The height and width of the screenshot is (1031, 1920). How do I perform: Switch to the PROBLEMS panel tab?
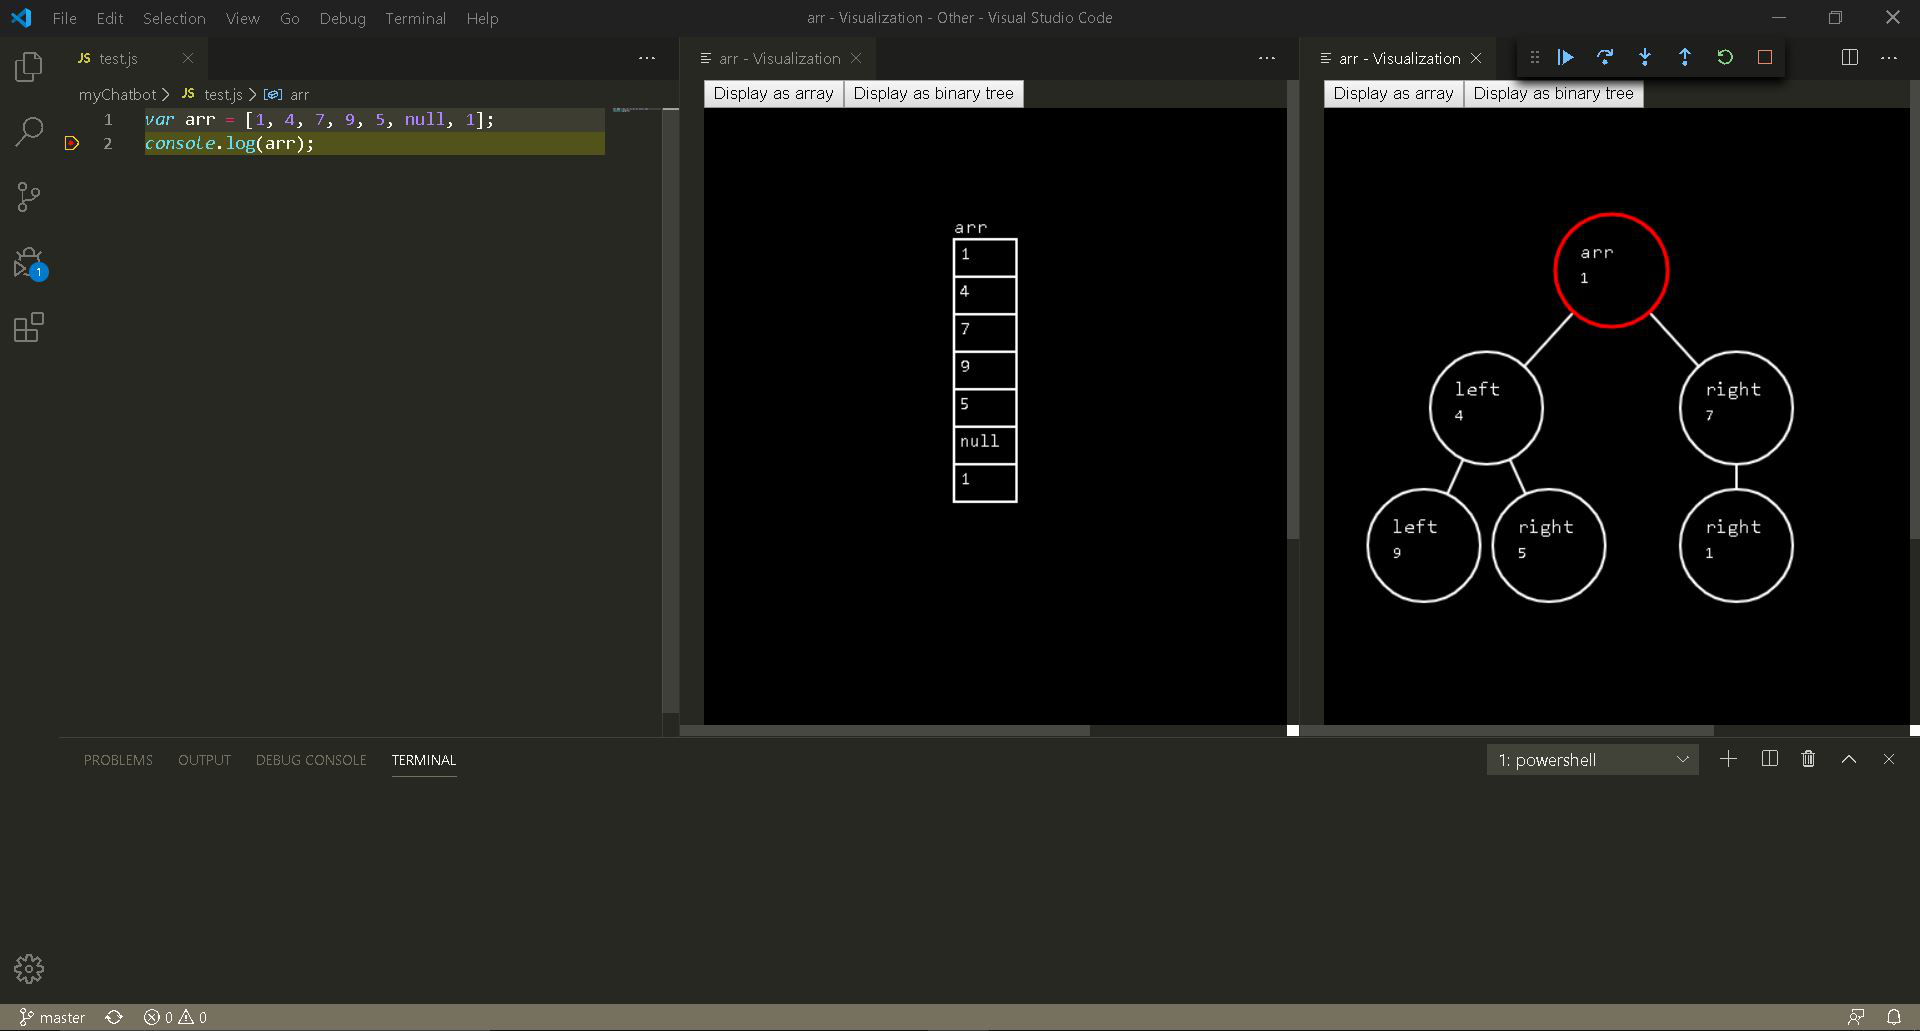pos(118,760)
